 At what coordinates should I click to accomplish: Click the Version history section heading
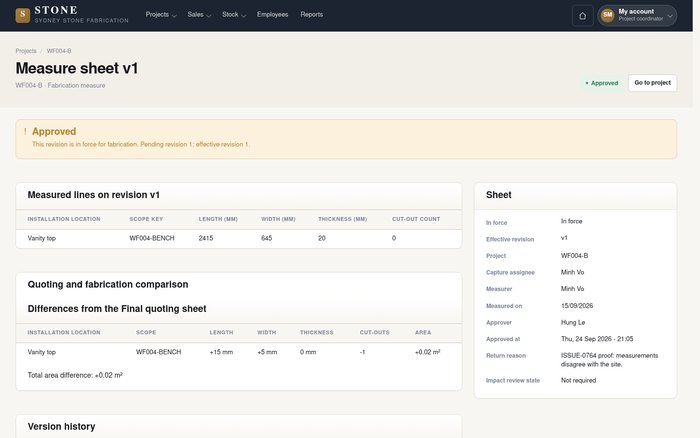tap(61, 426)
